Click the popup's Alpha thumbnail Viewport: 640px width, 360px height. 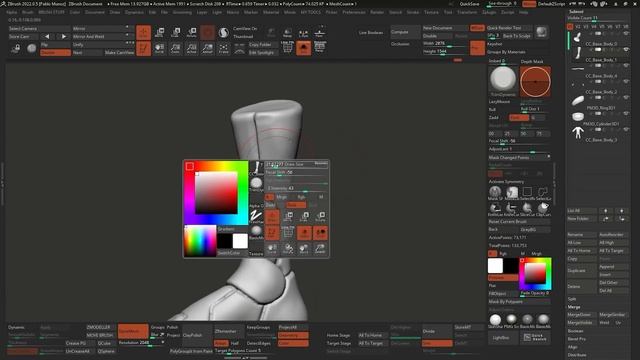(x=256, y=199)
